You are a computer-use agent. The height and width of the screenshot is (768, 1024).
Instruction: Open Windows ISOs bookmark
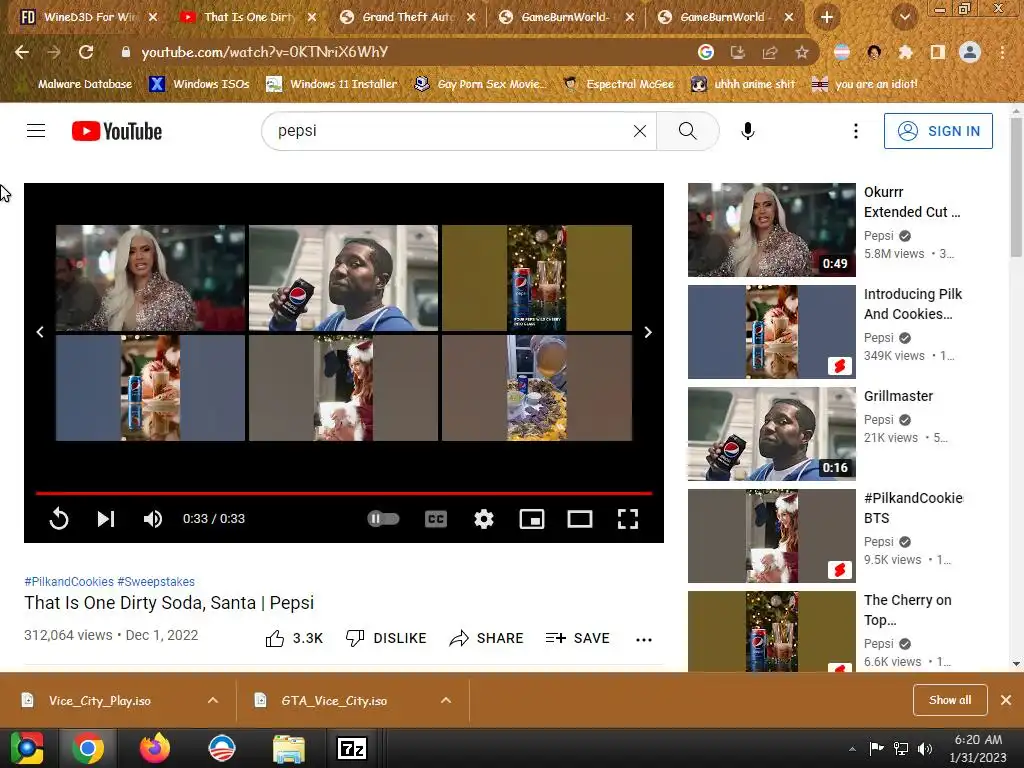pyautogui.click(x=200, y=84)
